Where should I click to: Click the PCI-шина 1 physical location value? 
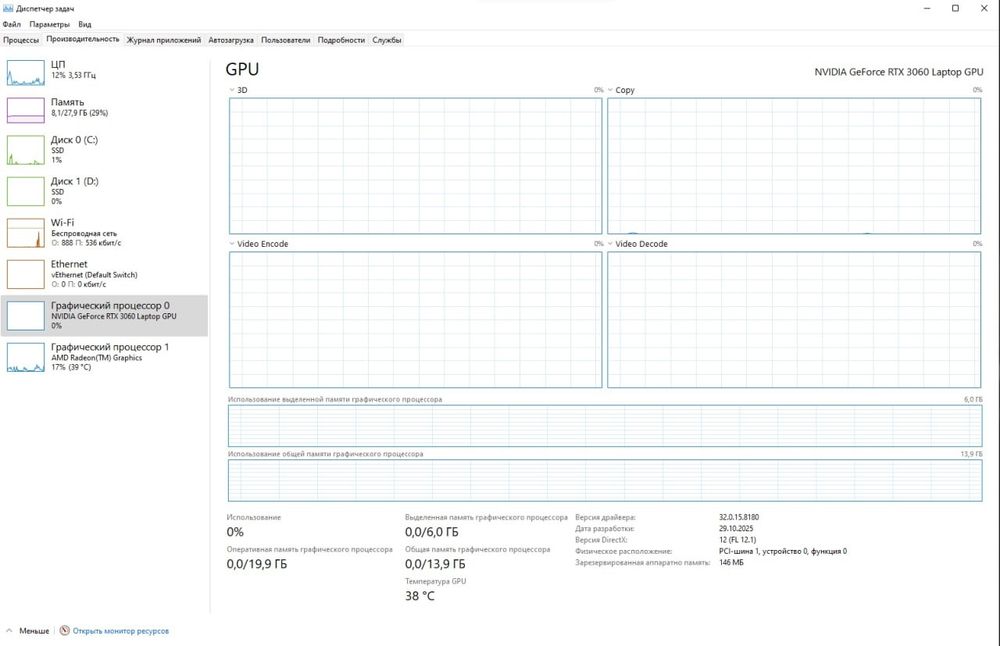(x=783, y=551)
